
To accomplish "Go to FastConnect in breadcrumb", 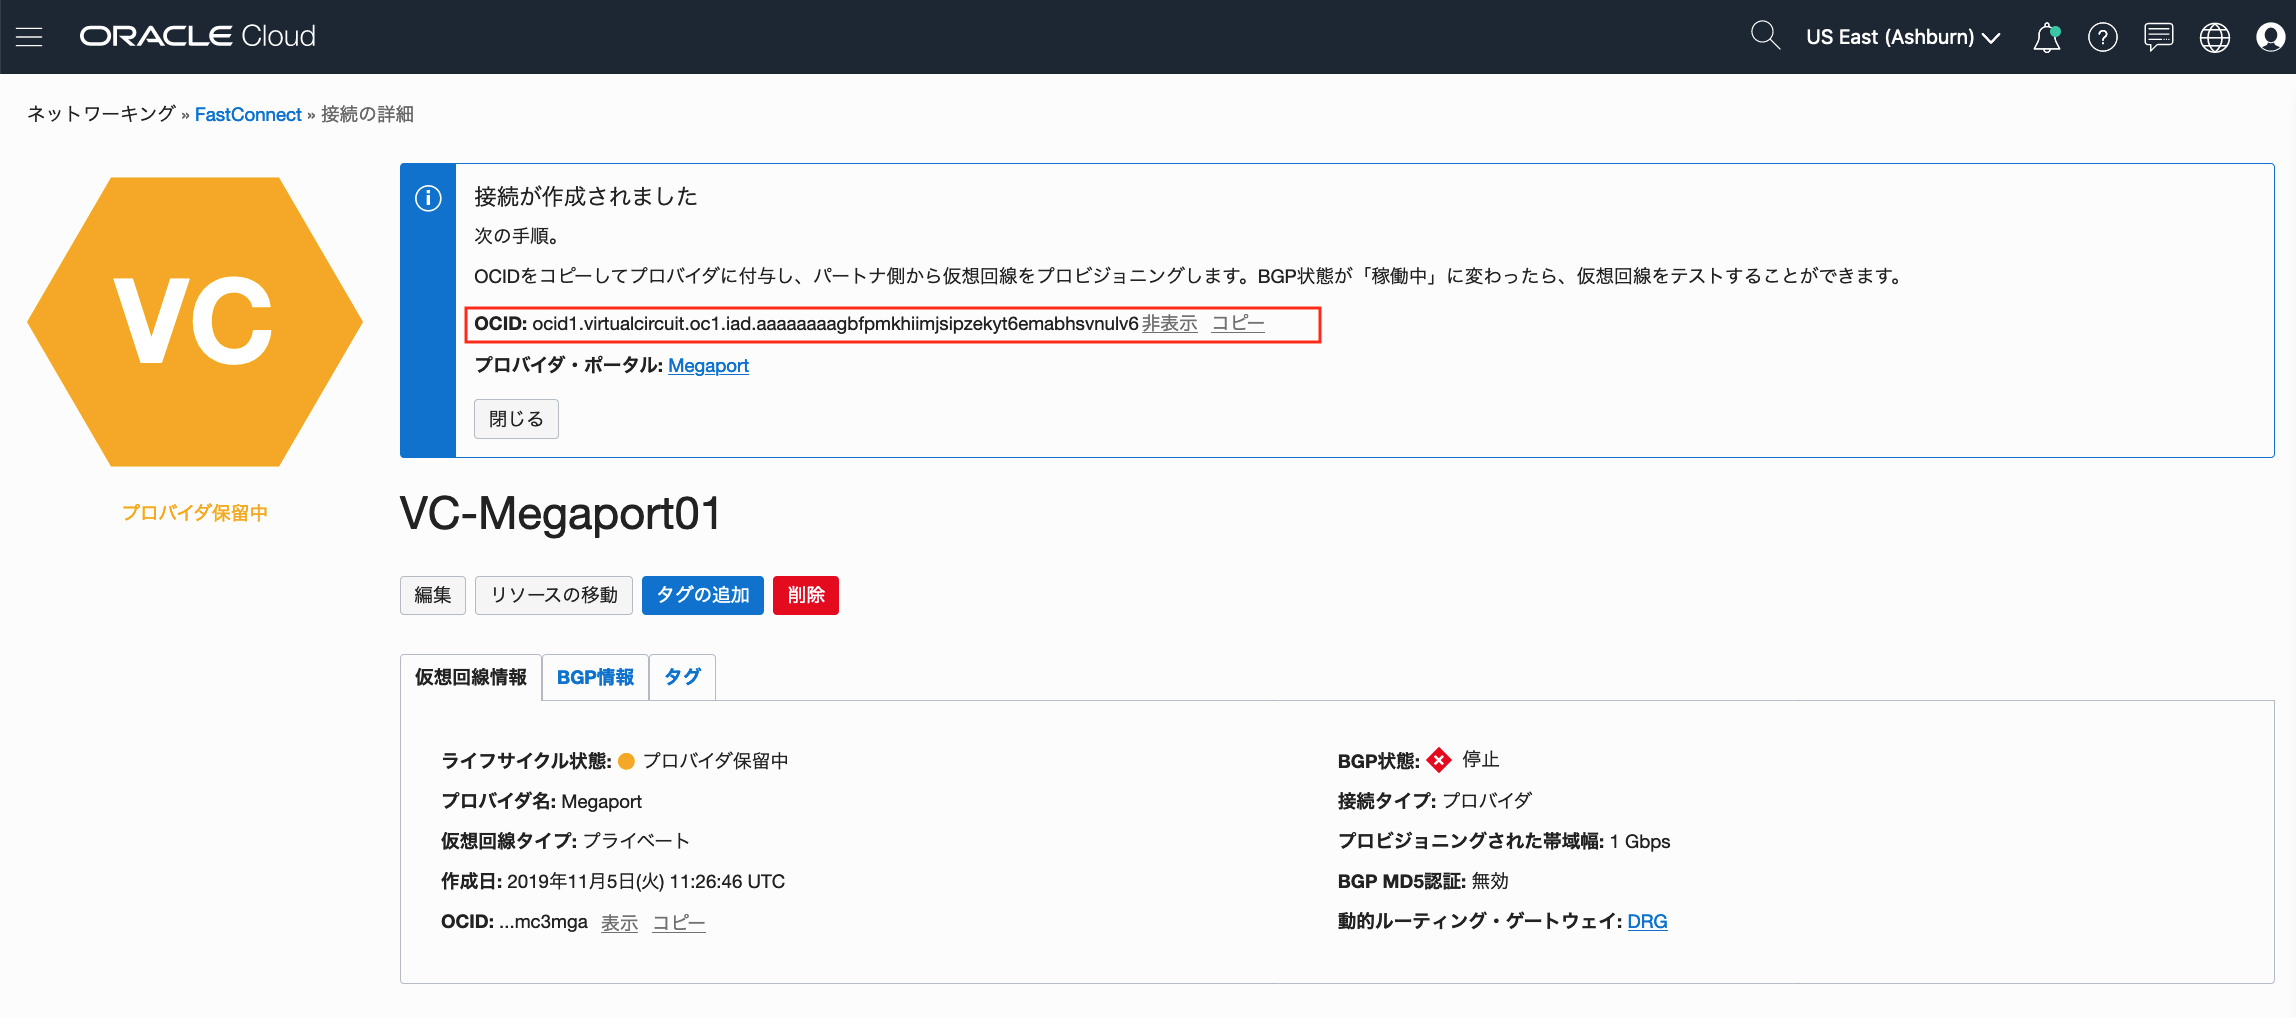I will pyautogui.click(x=248, y=114).
